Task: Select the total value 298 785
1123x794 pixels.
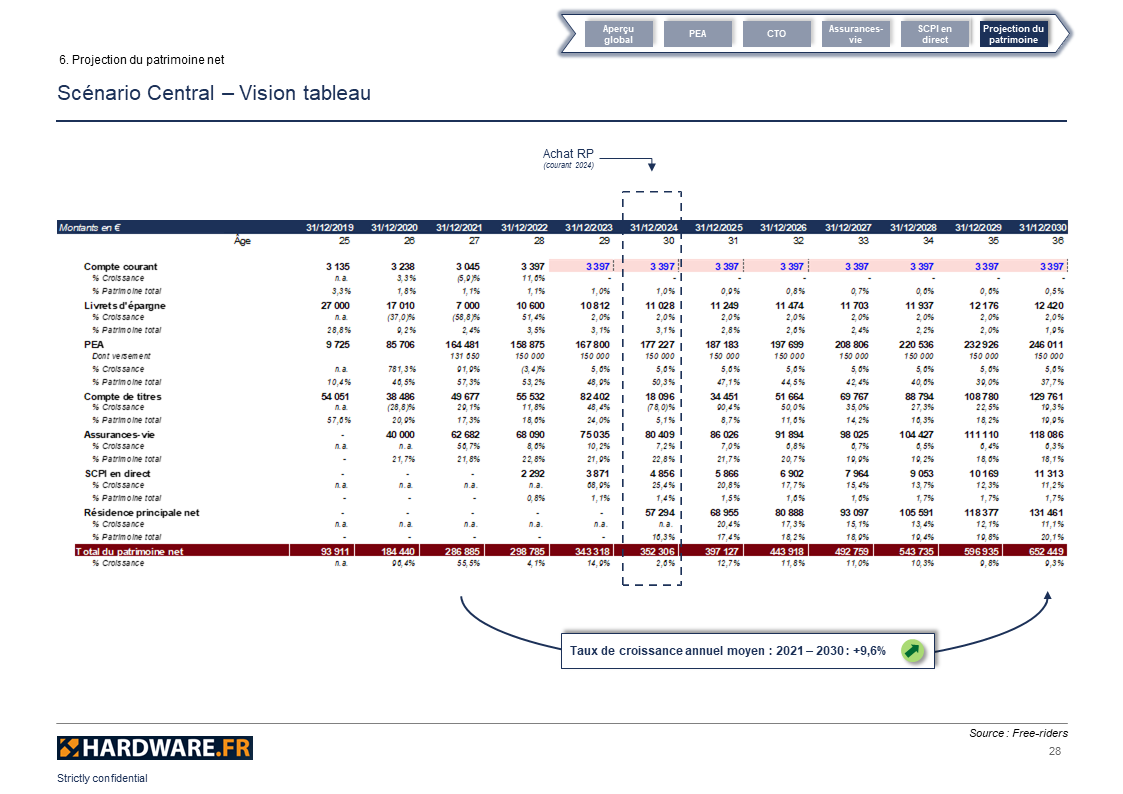Action: tap(527, 551)
